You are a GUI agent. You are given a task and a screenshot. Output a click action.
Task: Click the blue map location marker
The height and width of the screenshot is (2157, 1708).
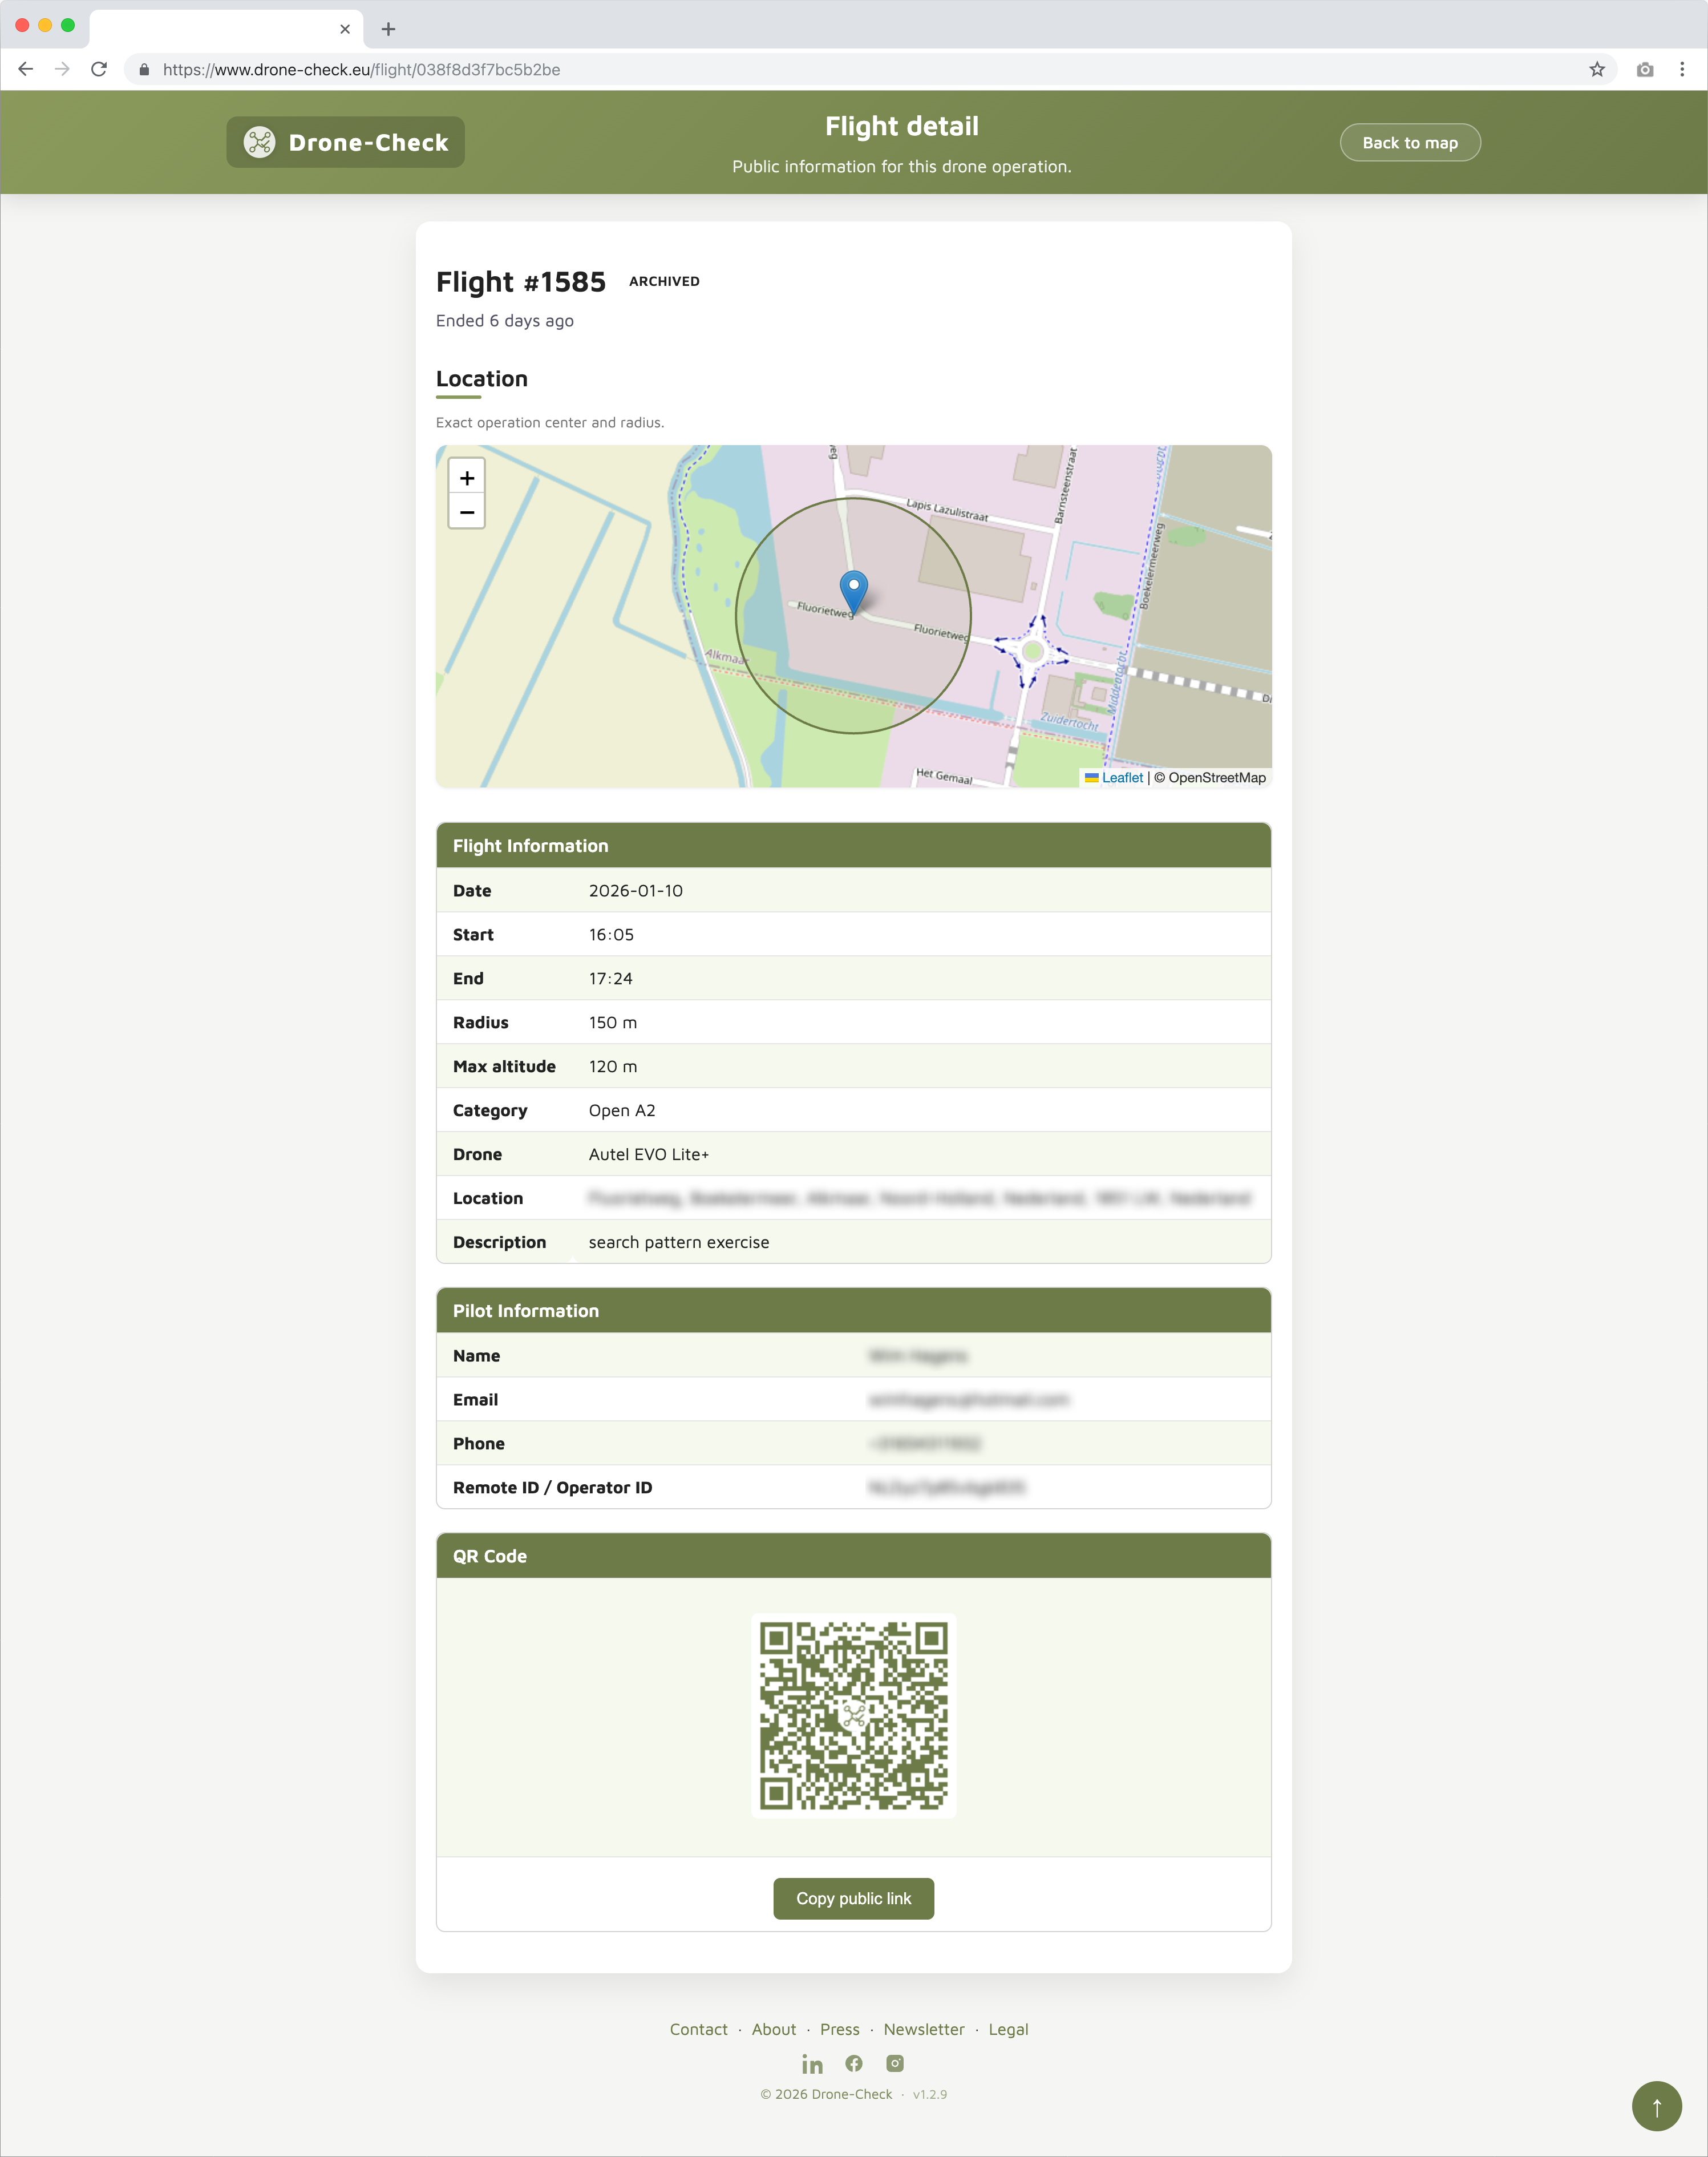coord(854,590)
